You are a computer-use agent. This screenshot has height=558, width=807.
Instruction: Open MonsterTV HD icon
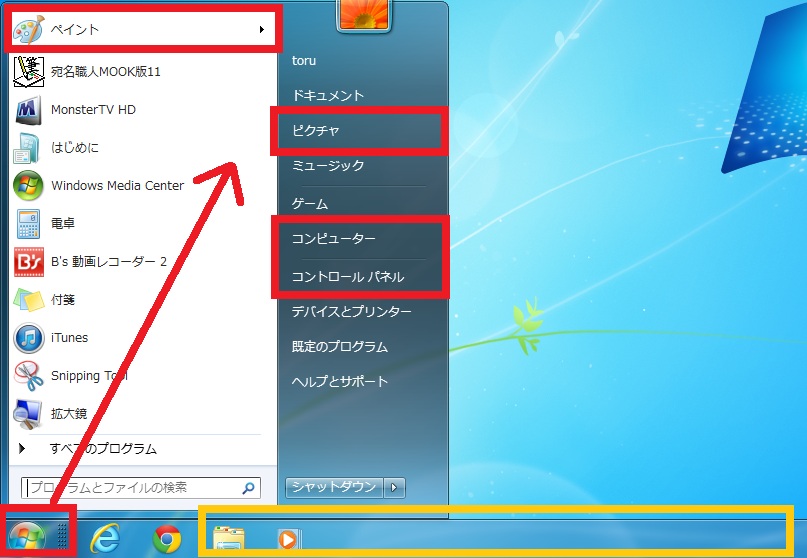pos(28,110)
